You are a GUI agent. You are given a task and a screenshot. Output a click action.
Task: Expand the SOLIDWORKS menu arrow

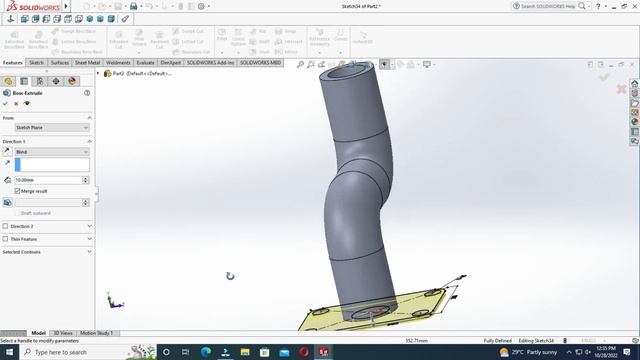coord(66,6)
